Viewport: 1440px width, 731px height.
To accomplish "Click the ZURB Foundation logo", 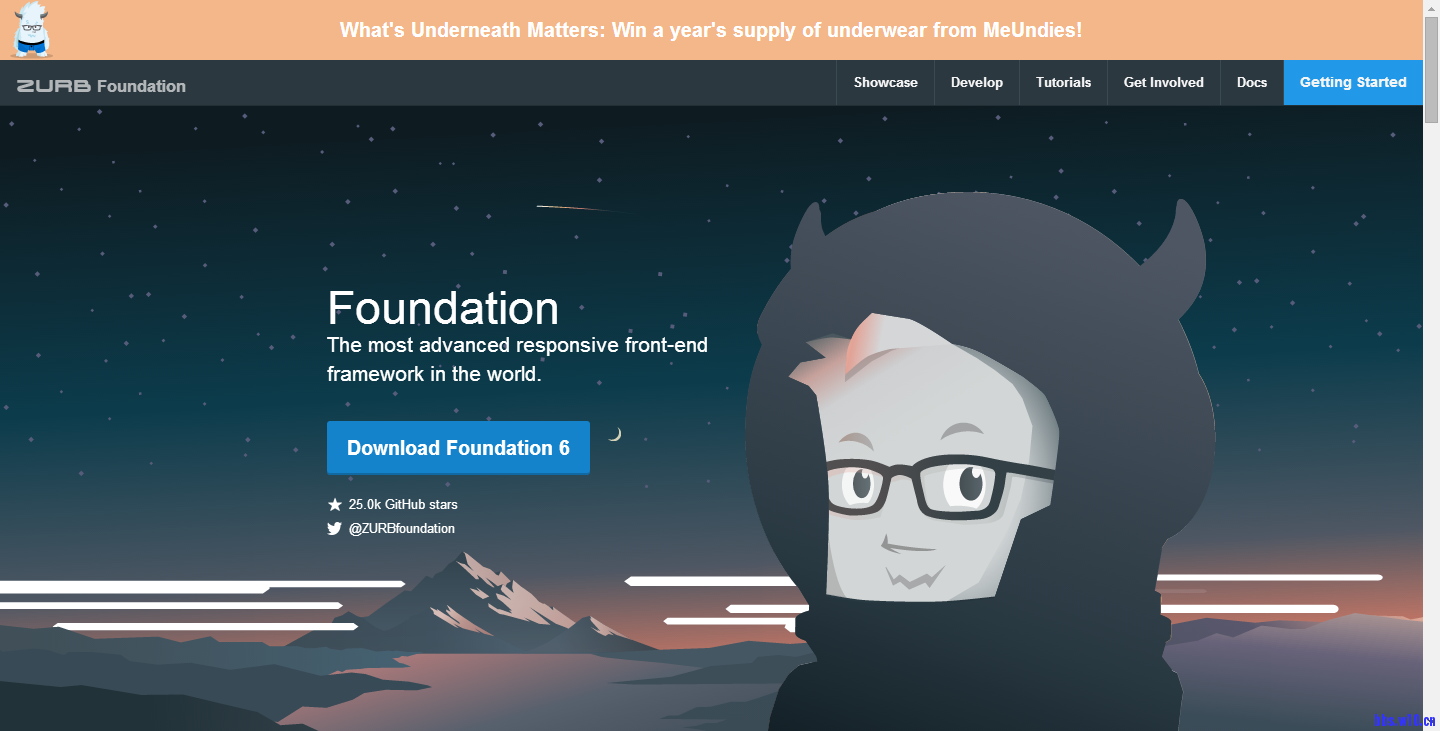I will (101, 86).
